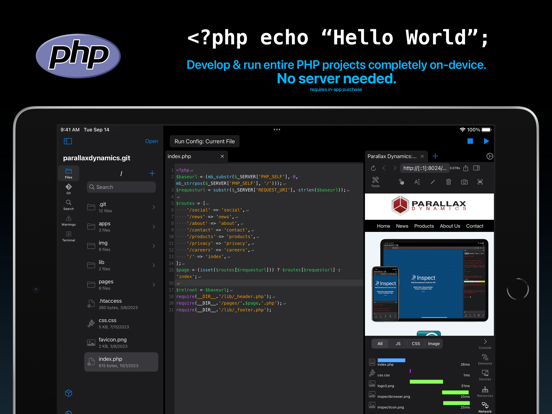
Task: Expand the lib folder
Action: (121, 265)
